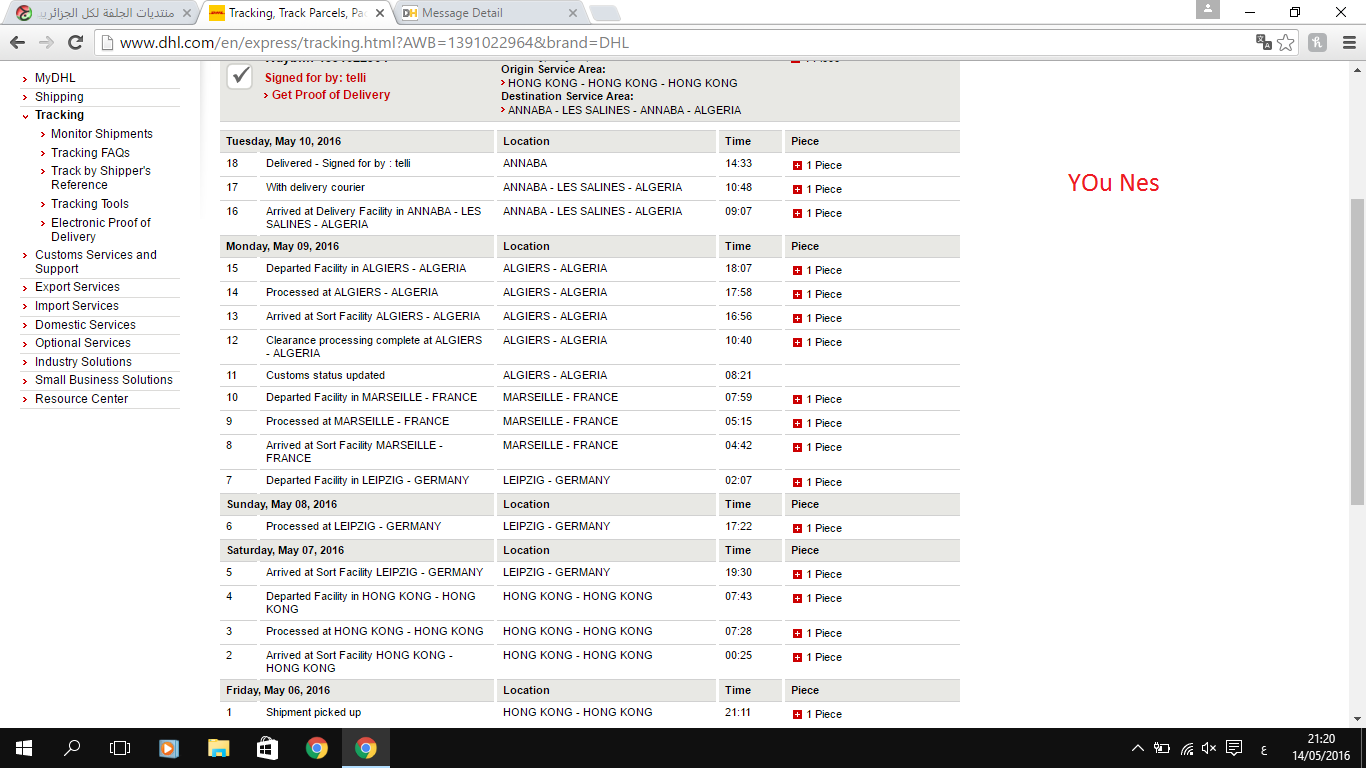Expand piece for Arrived at Delivery Facility ANNABA row
1366x768 pixels.
click(797, 213)
